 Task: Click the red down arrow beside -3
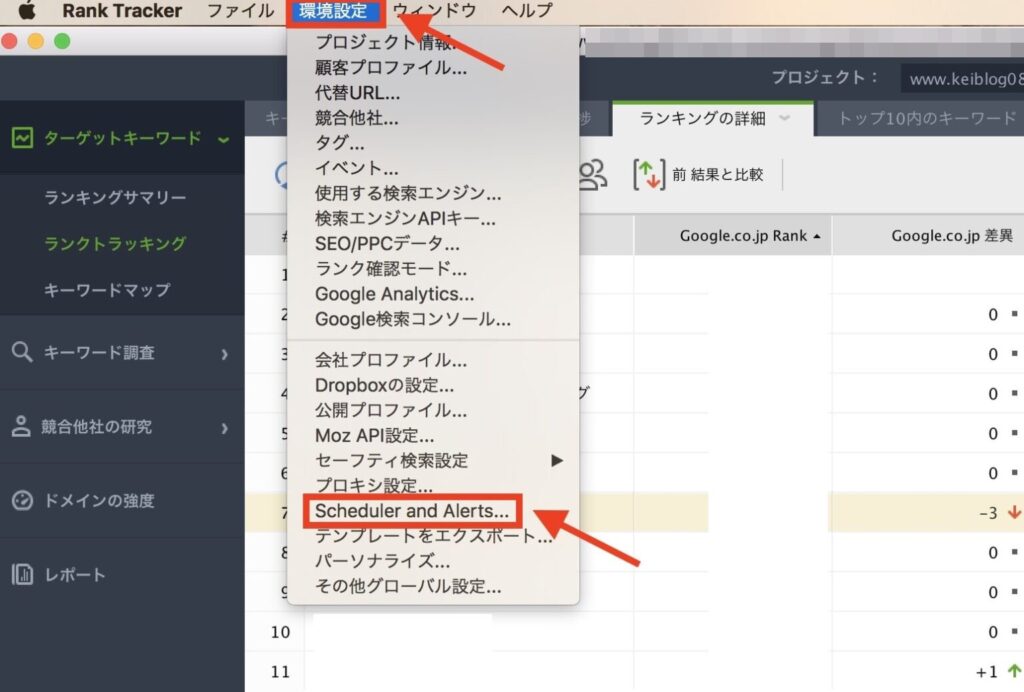[x=1014, y=512]
